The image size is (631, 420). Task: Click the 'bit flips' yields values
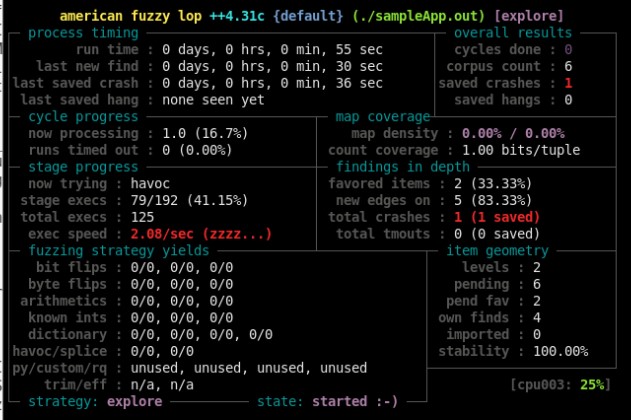click(182, 268)
